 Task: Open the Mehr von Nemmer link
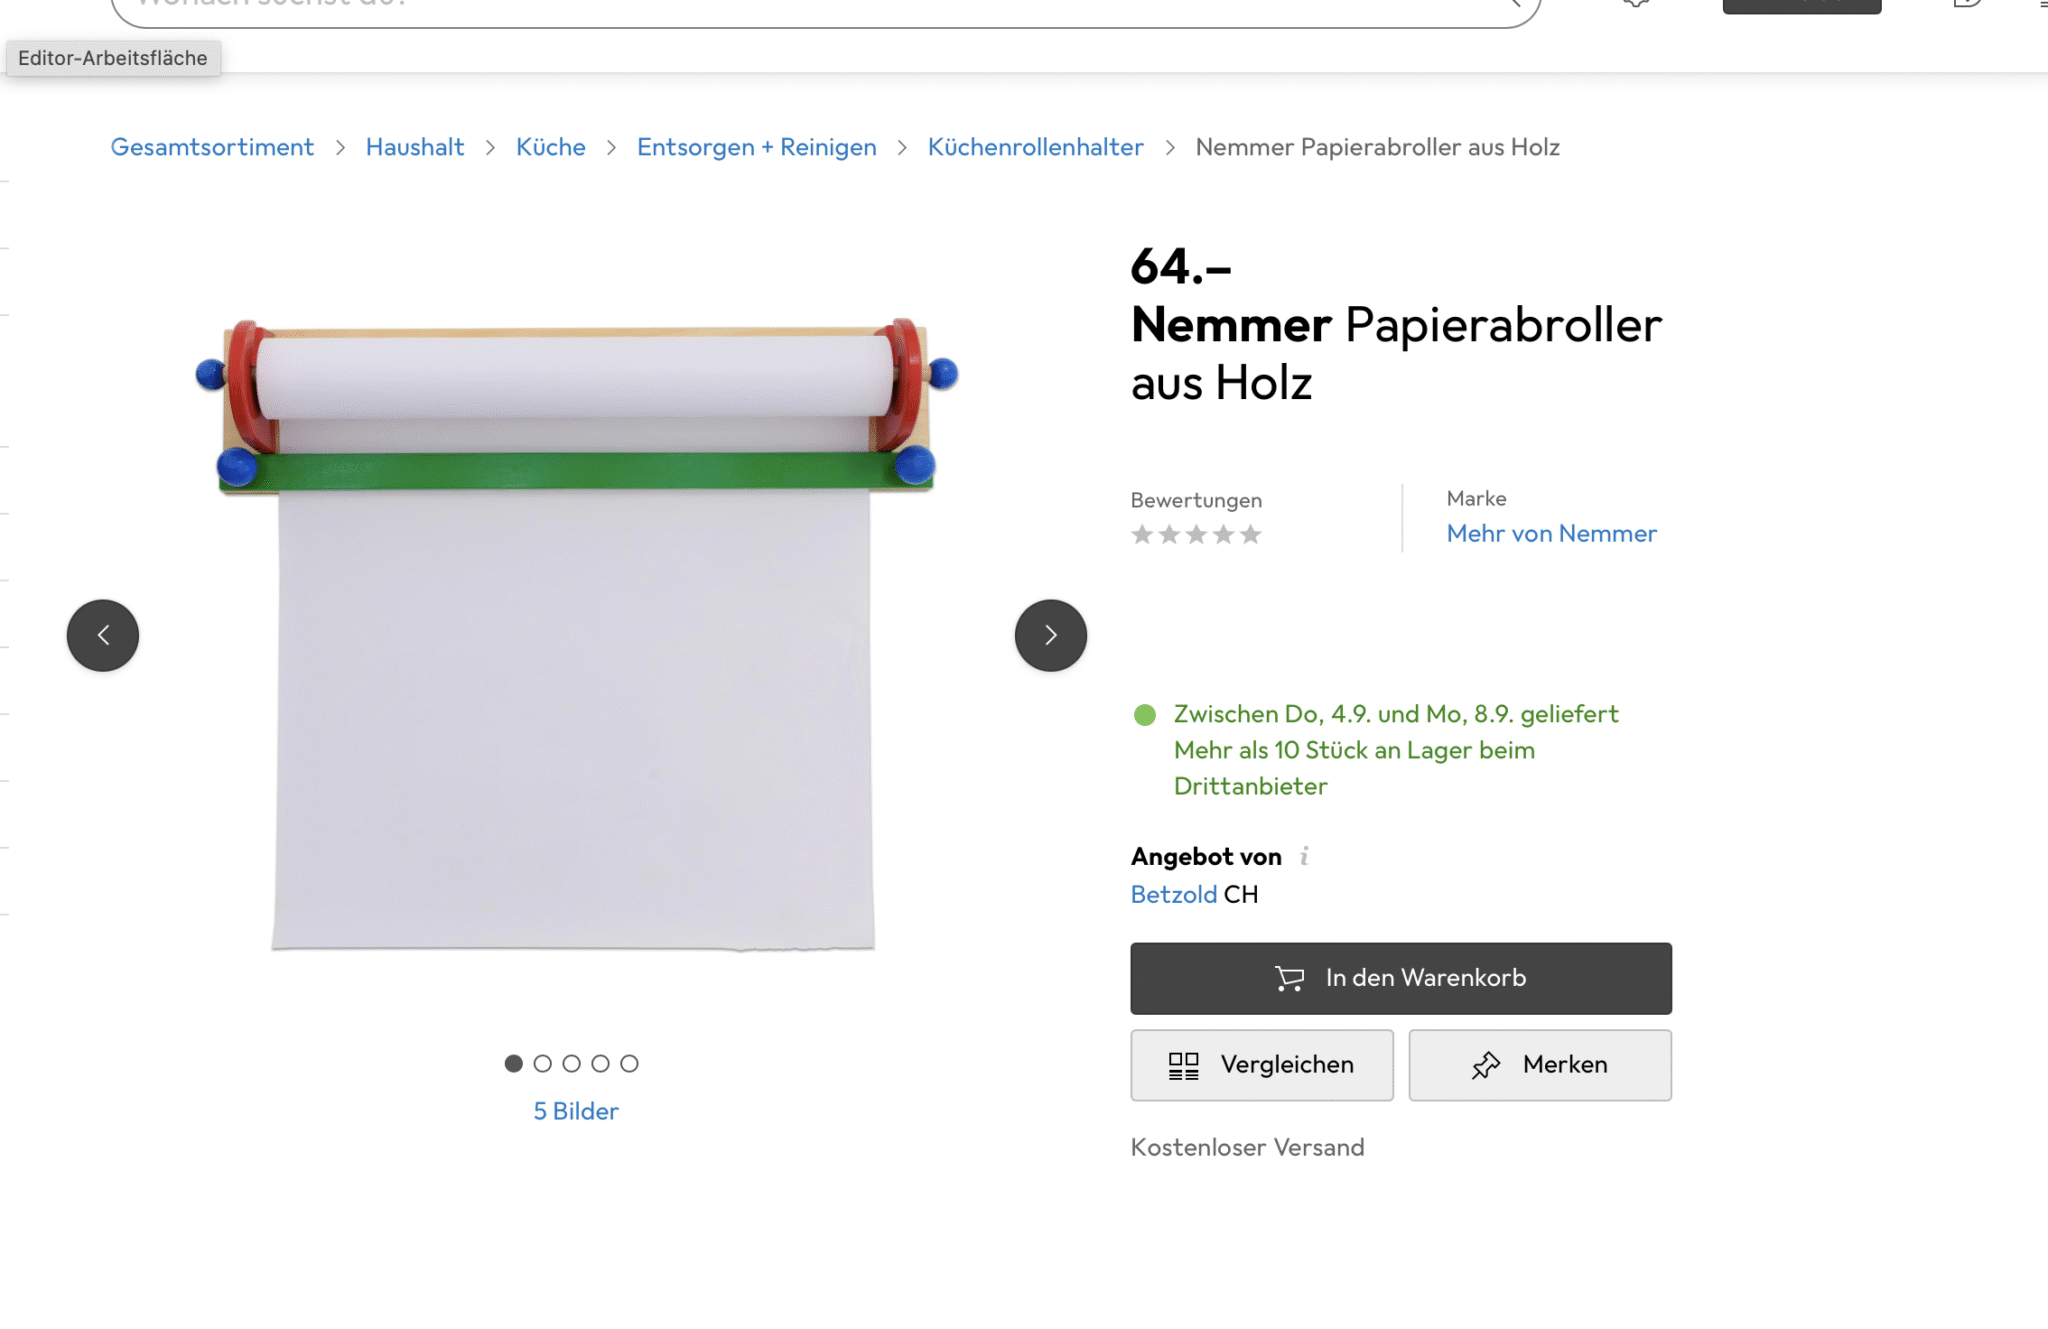[x=1551, y=534]
